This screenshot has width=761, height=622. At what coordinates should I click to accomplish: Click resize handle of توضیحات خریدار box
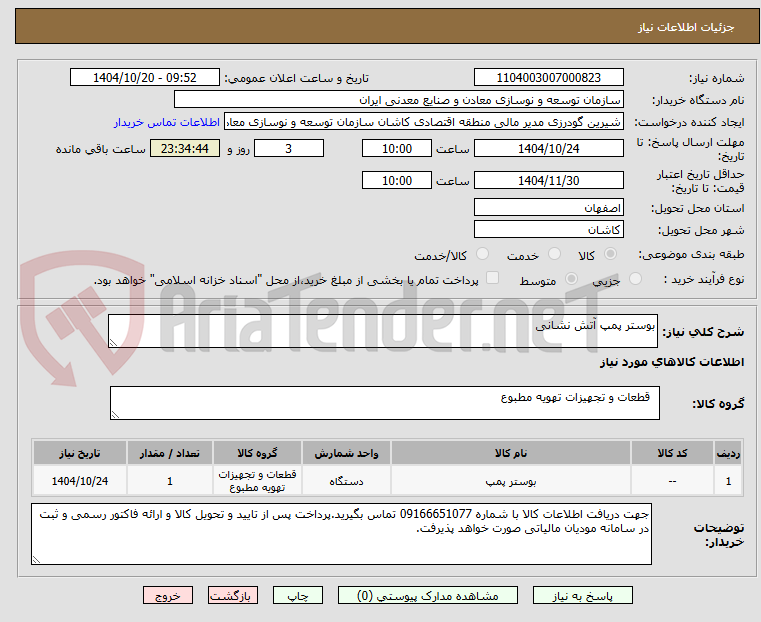[36, 559]
